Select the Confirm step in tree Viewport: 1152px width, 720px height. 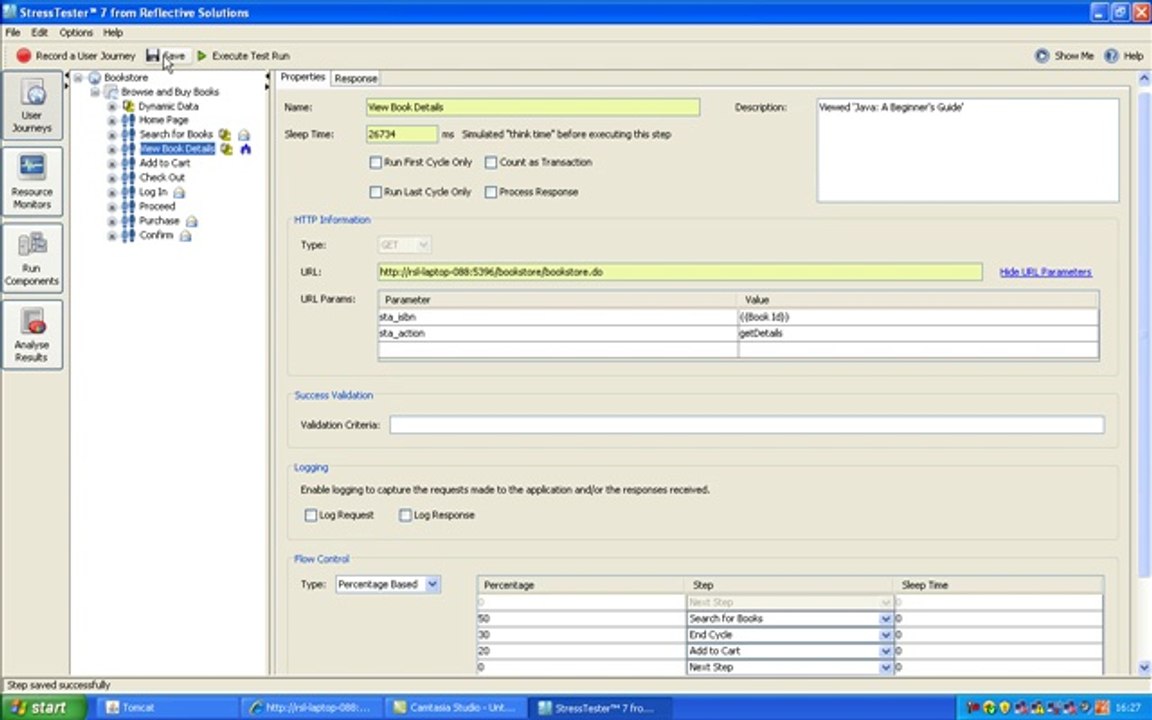pyautogui.click(x=156, y=235)
